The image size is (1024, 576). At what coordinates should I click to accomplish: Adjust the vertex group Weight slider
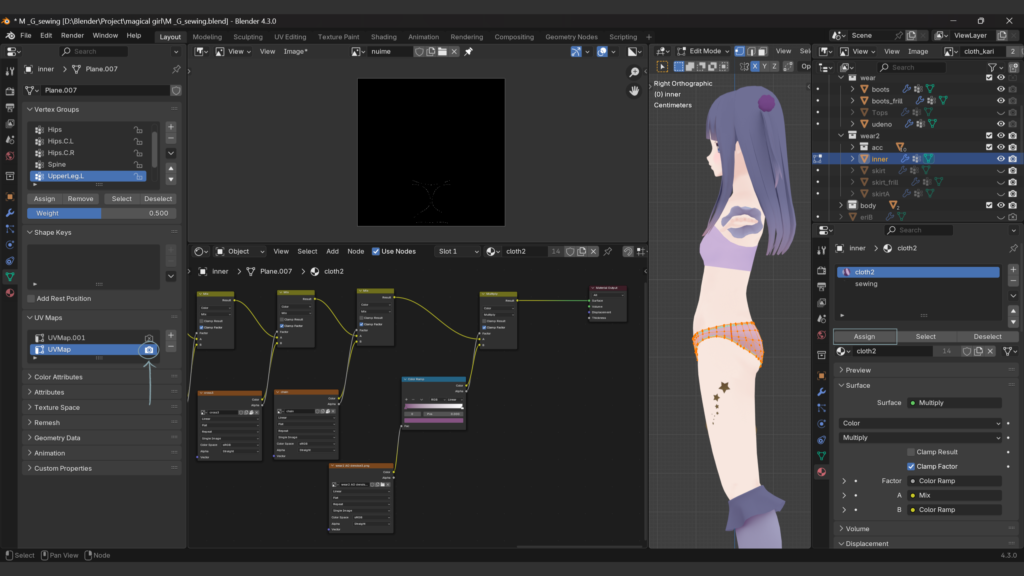click(100, 213)
